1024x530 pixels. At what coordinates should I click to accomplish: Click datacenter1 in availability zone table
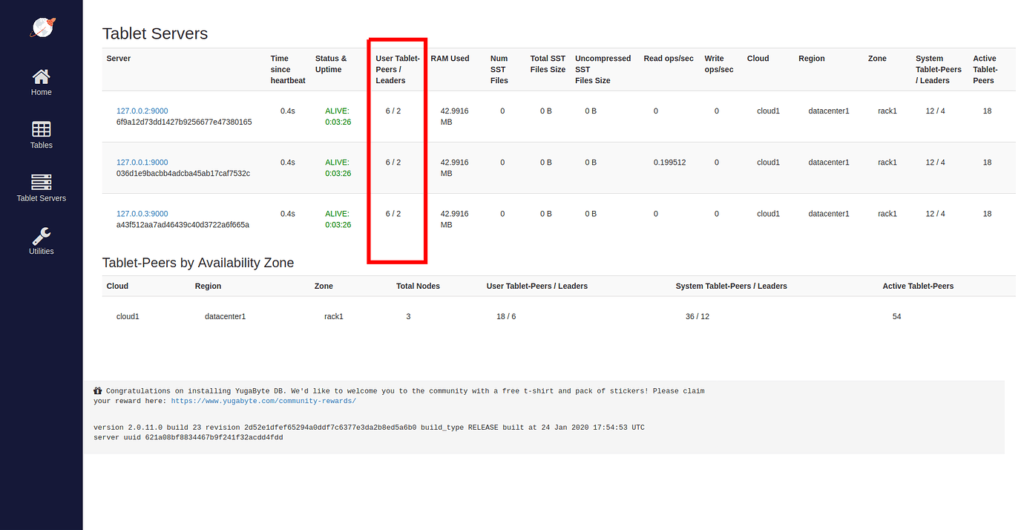coord(225,317)
